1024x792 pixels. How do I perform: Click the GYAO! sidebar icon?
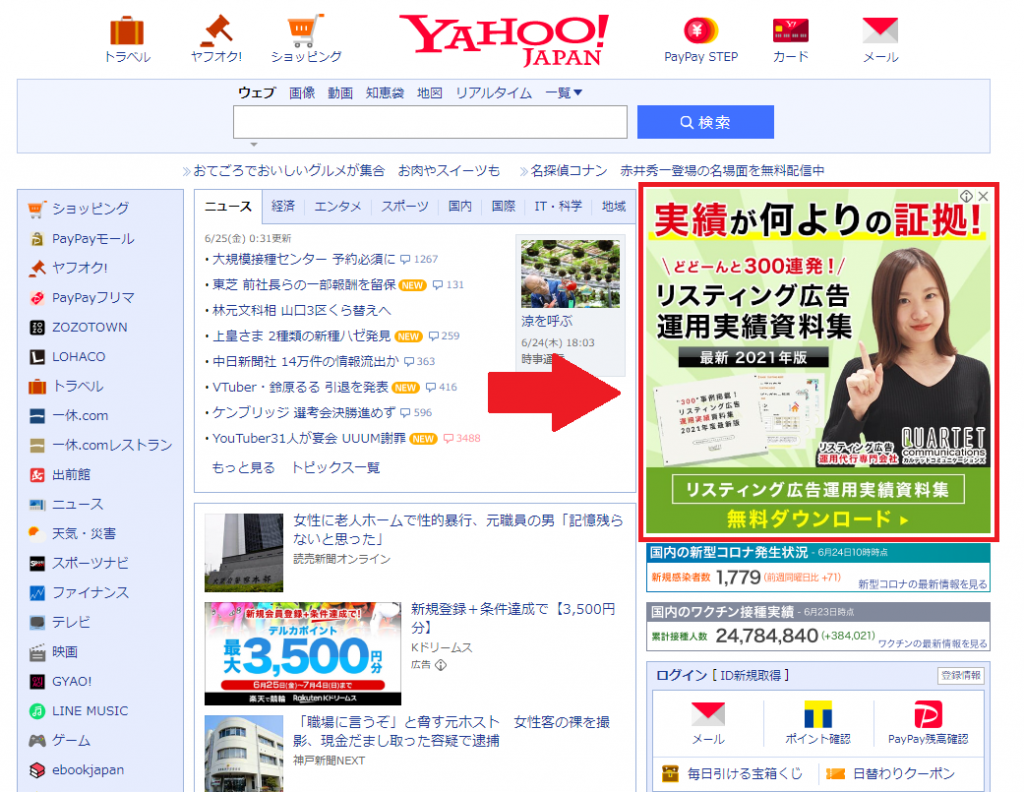click(37, 681)
